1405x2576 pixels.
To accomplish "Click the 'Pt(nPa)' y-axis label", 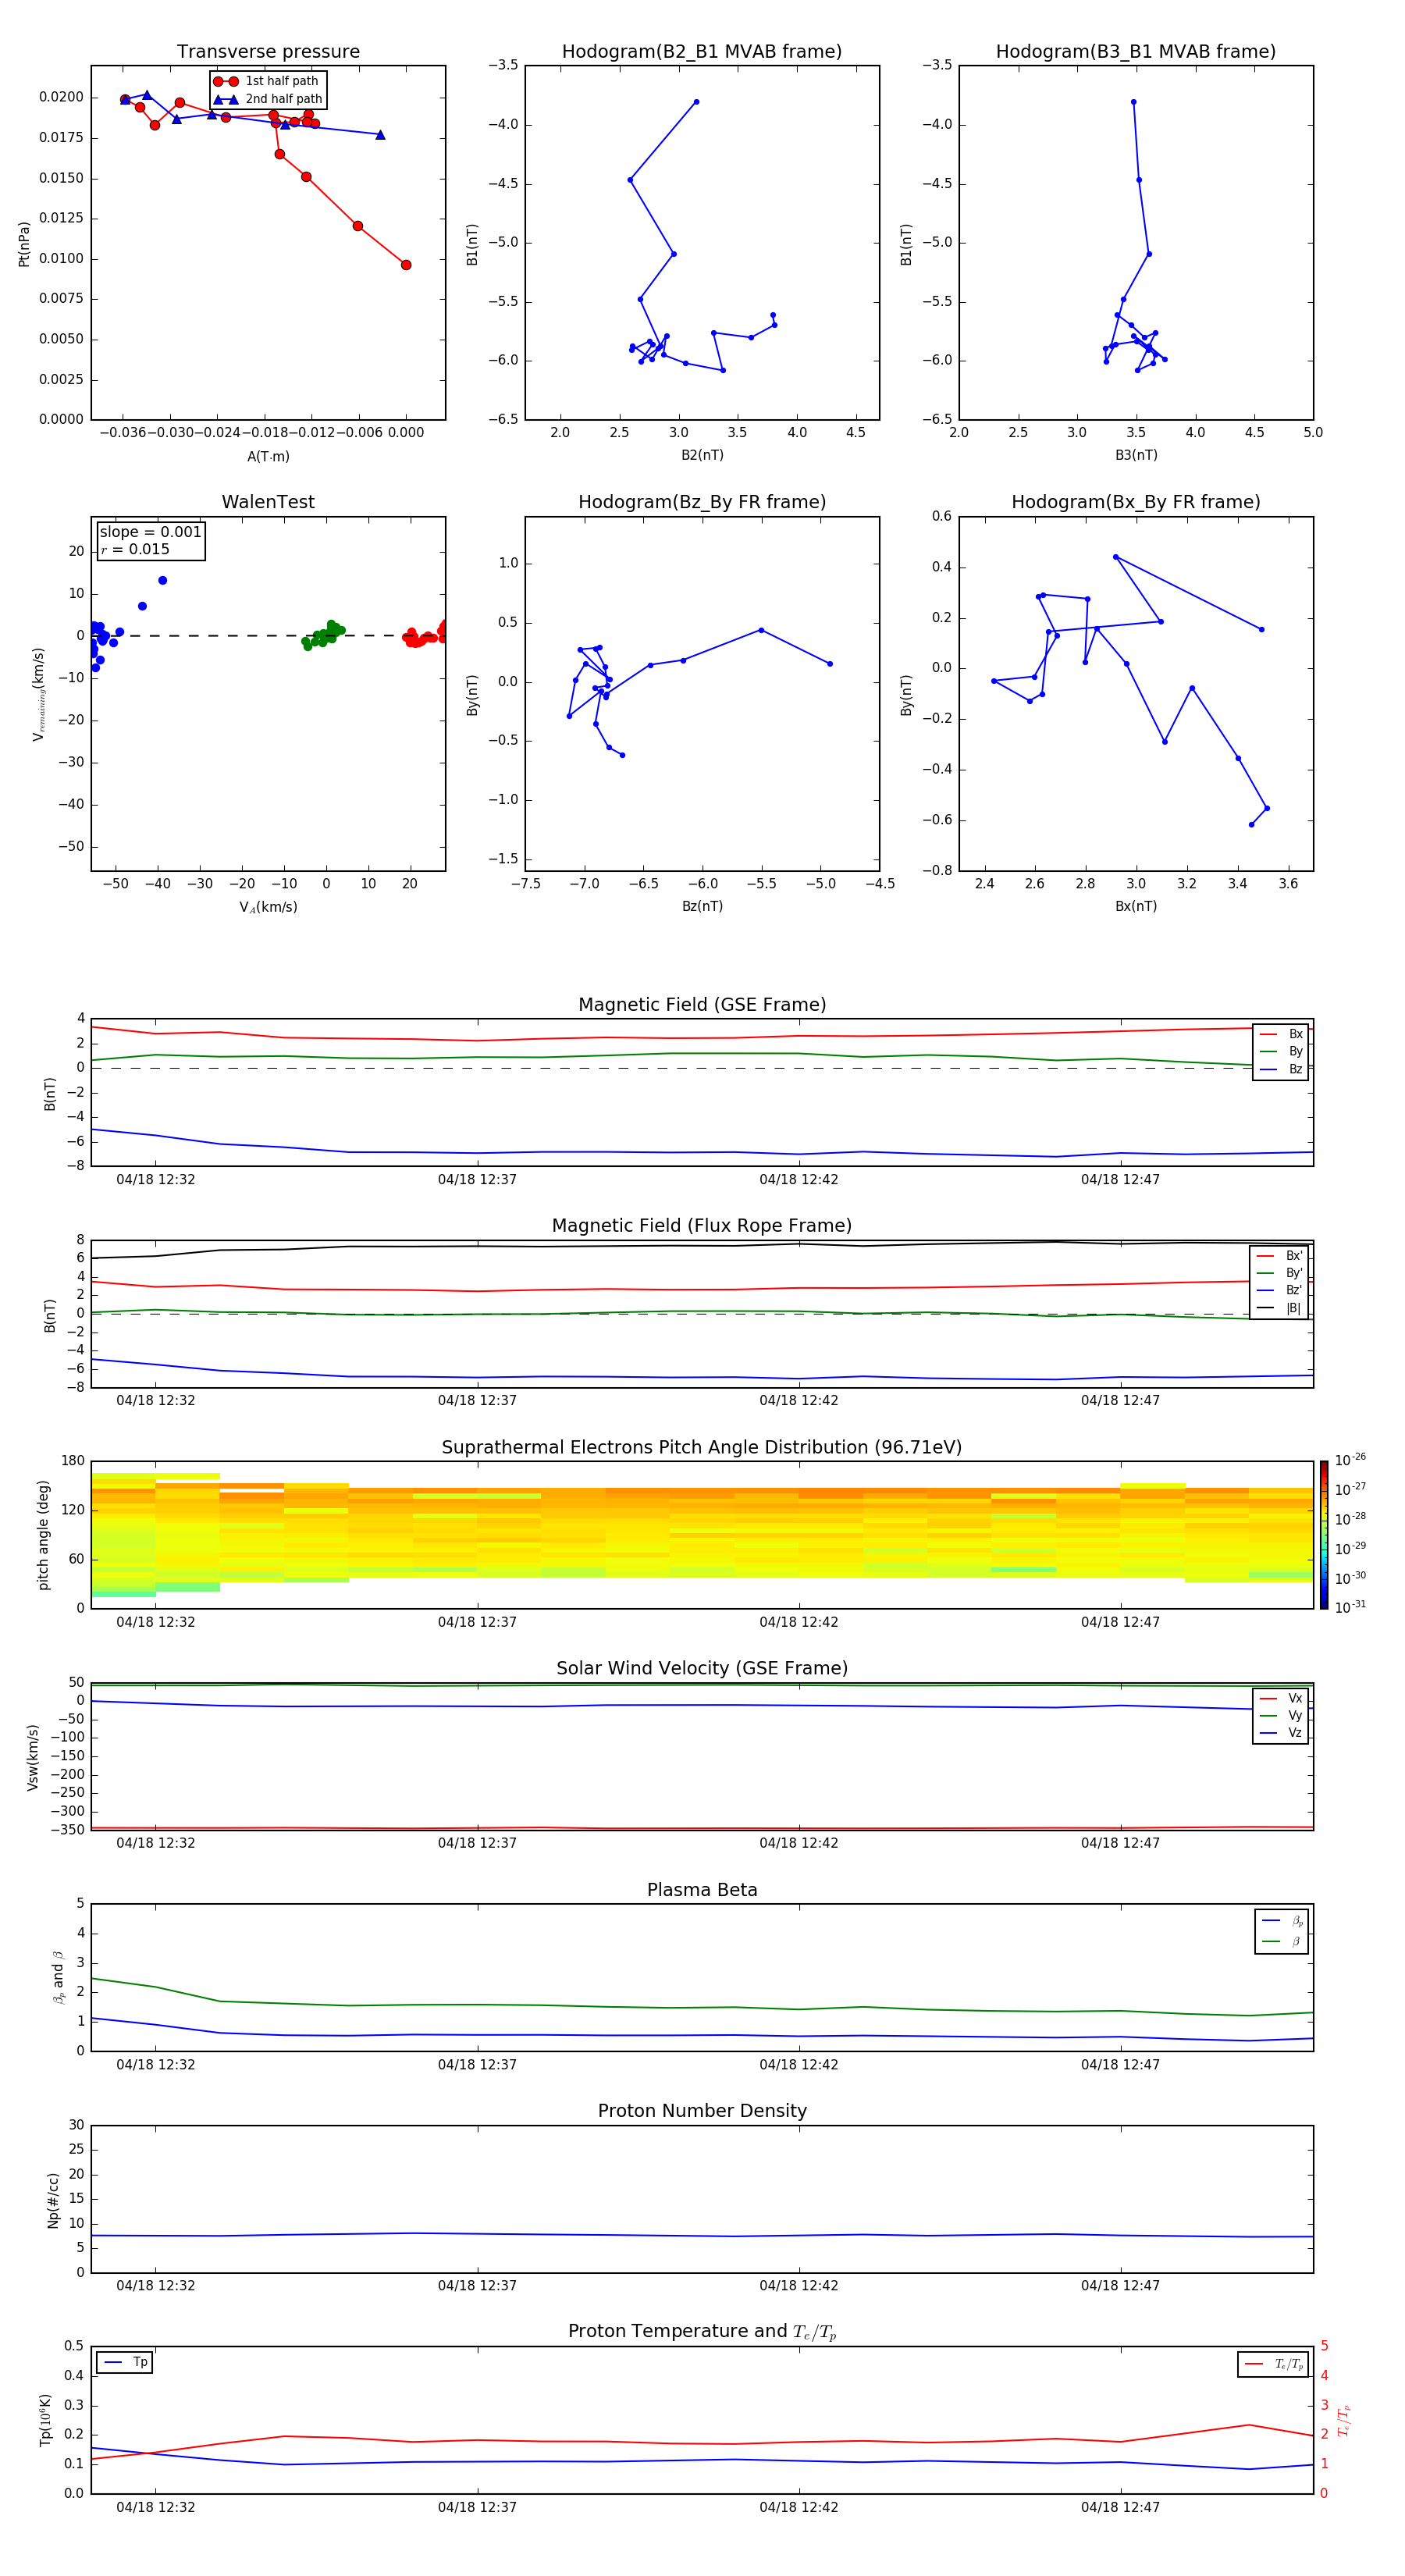I will (24, 243).
